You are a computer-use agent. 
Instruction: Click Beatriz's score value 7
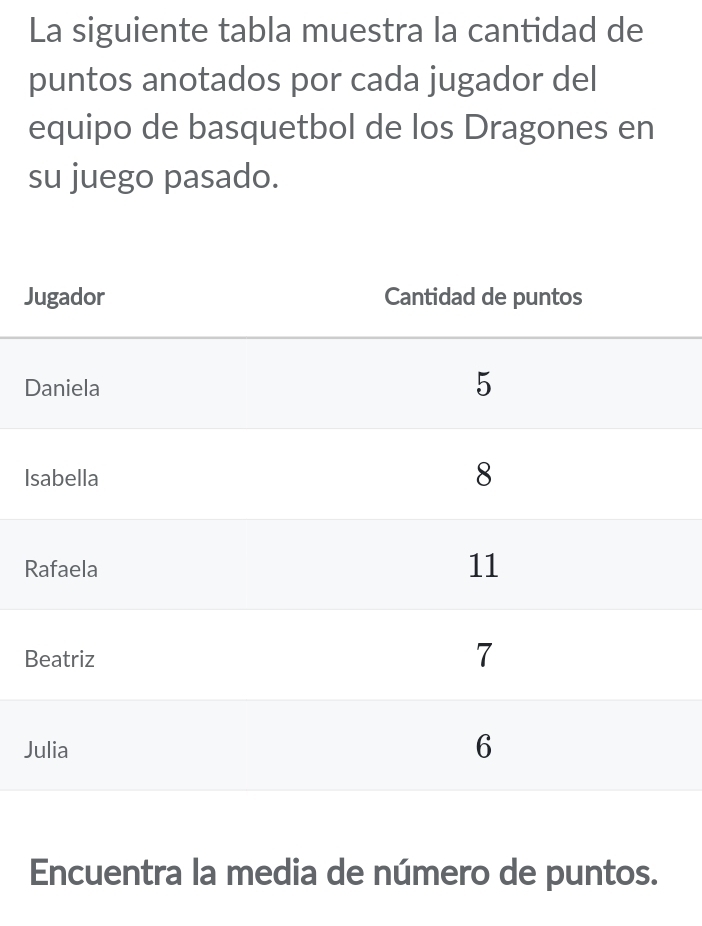(x=484, y=655)
